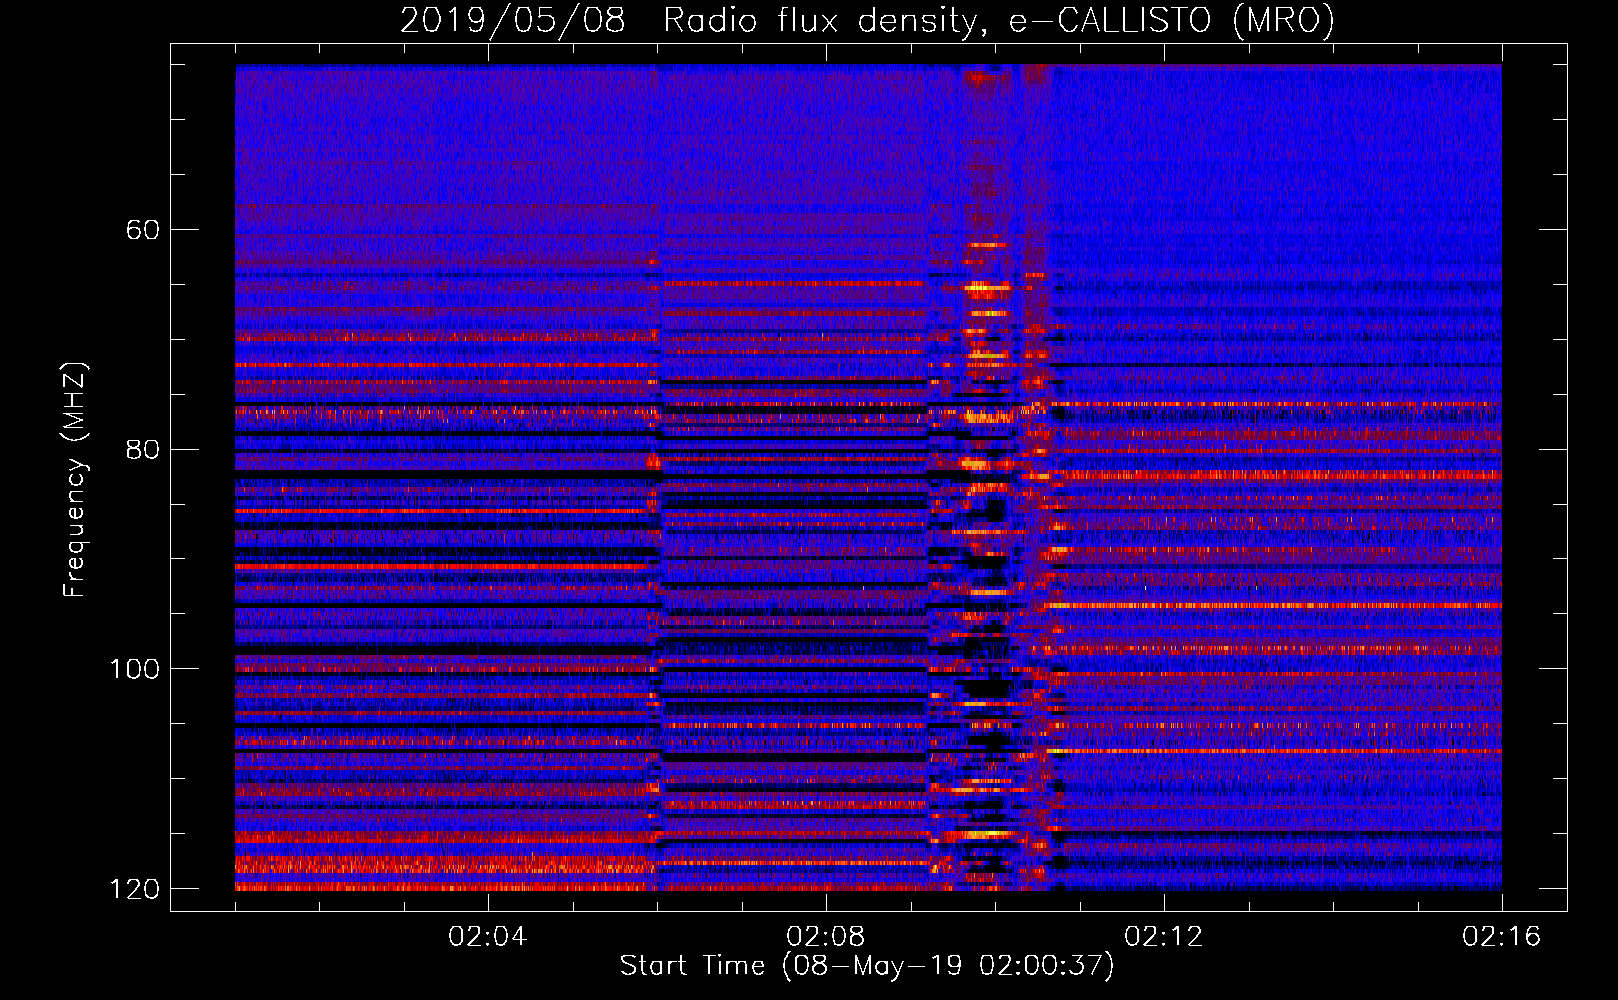Click the 80 frequency tick label
This screenshot has width=1618, height=1000.
click(144, 449)
